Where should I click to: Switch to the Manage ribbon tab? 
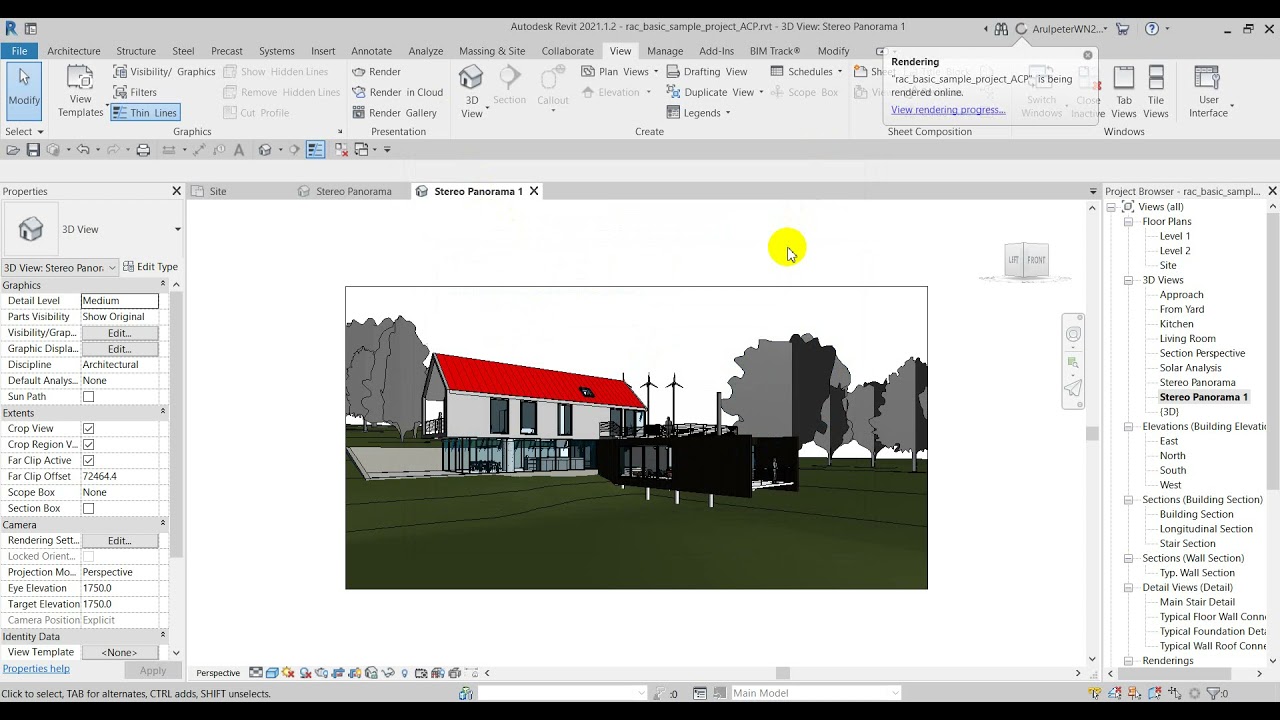click(665, 51)
